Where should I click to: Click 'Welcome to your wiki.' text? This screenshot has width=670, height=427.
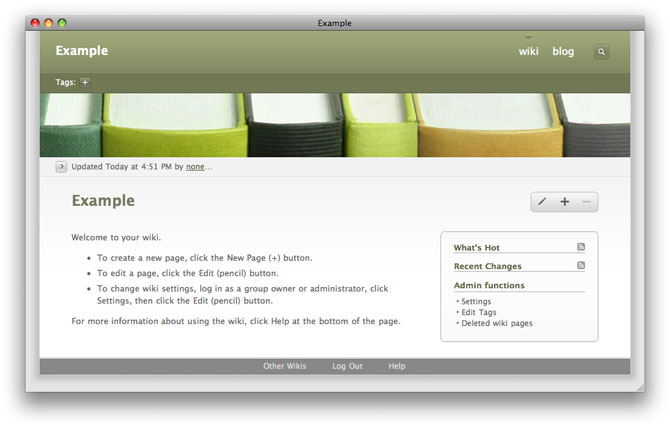point(116,237)
